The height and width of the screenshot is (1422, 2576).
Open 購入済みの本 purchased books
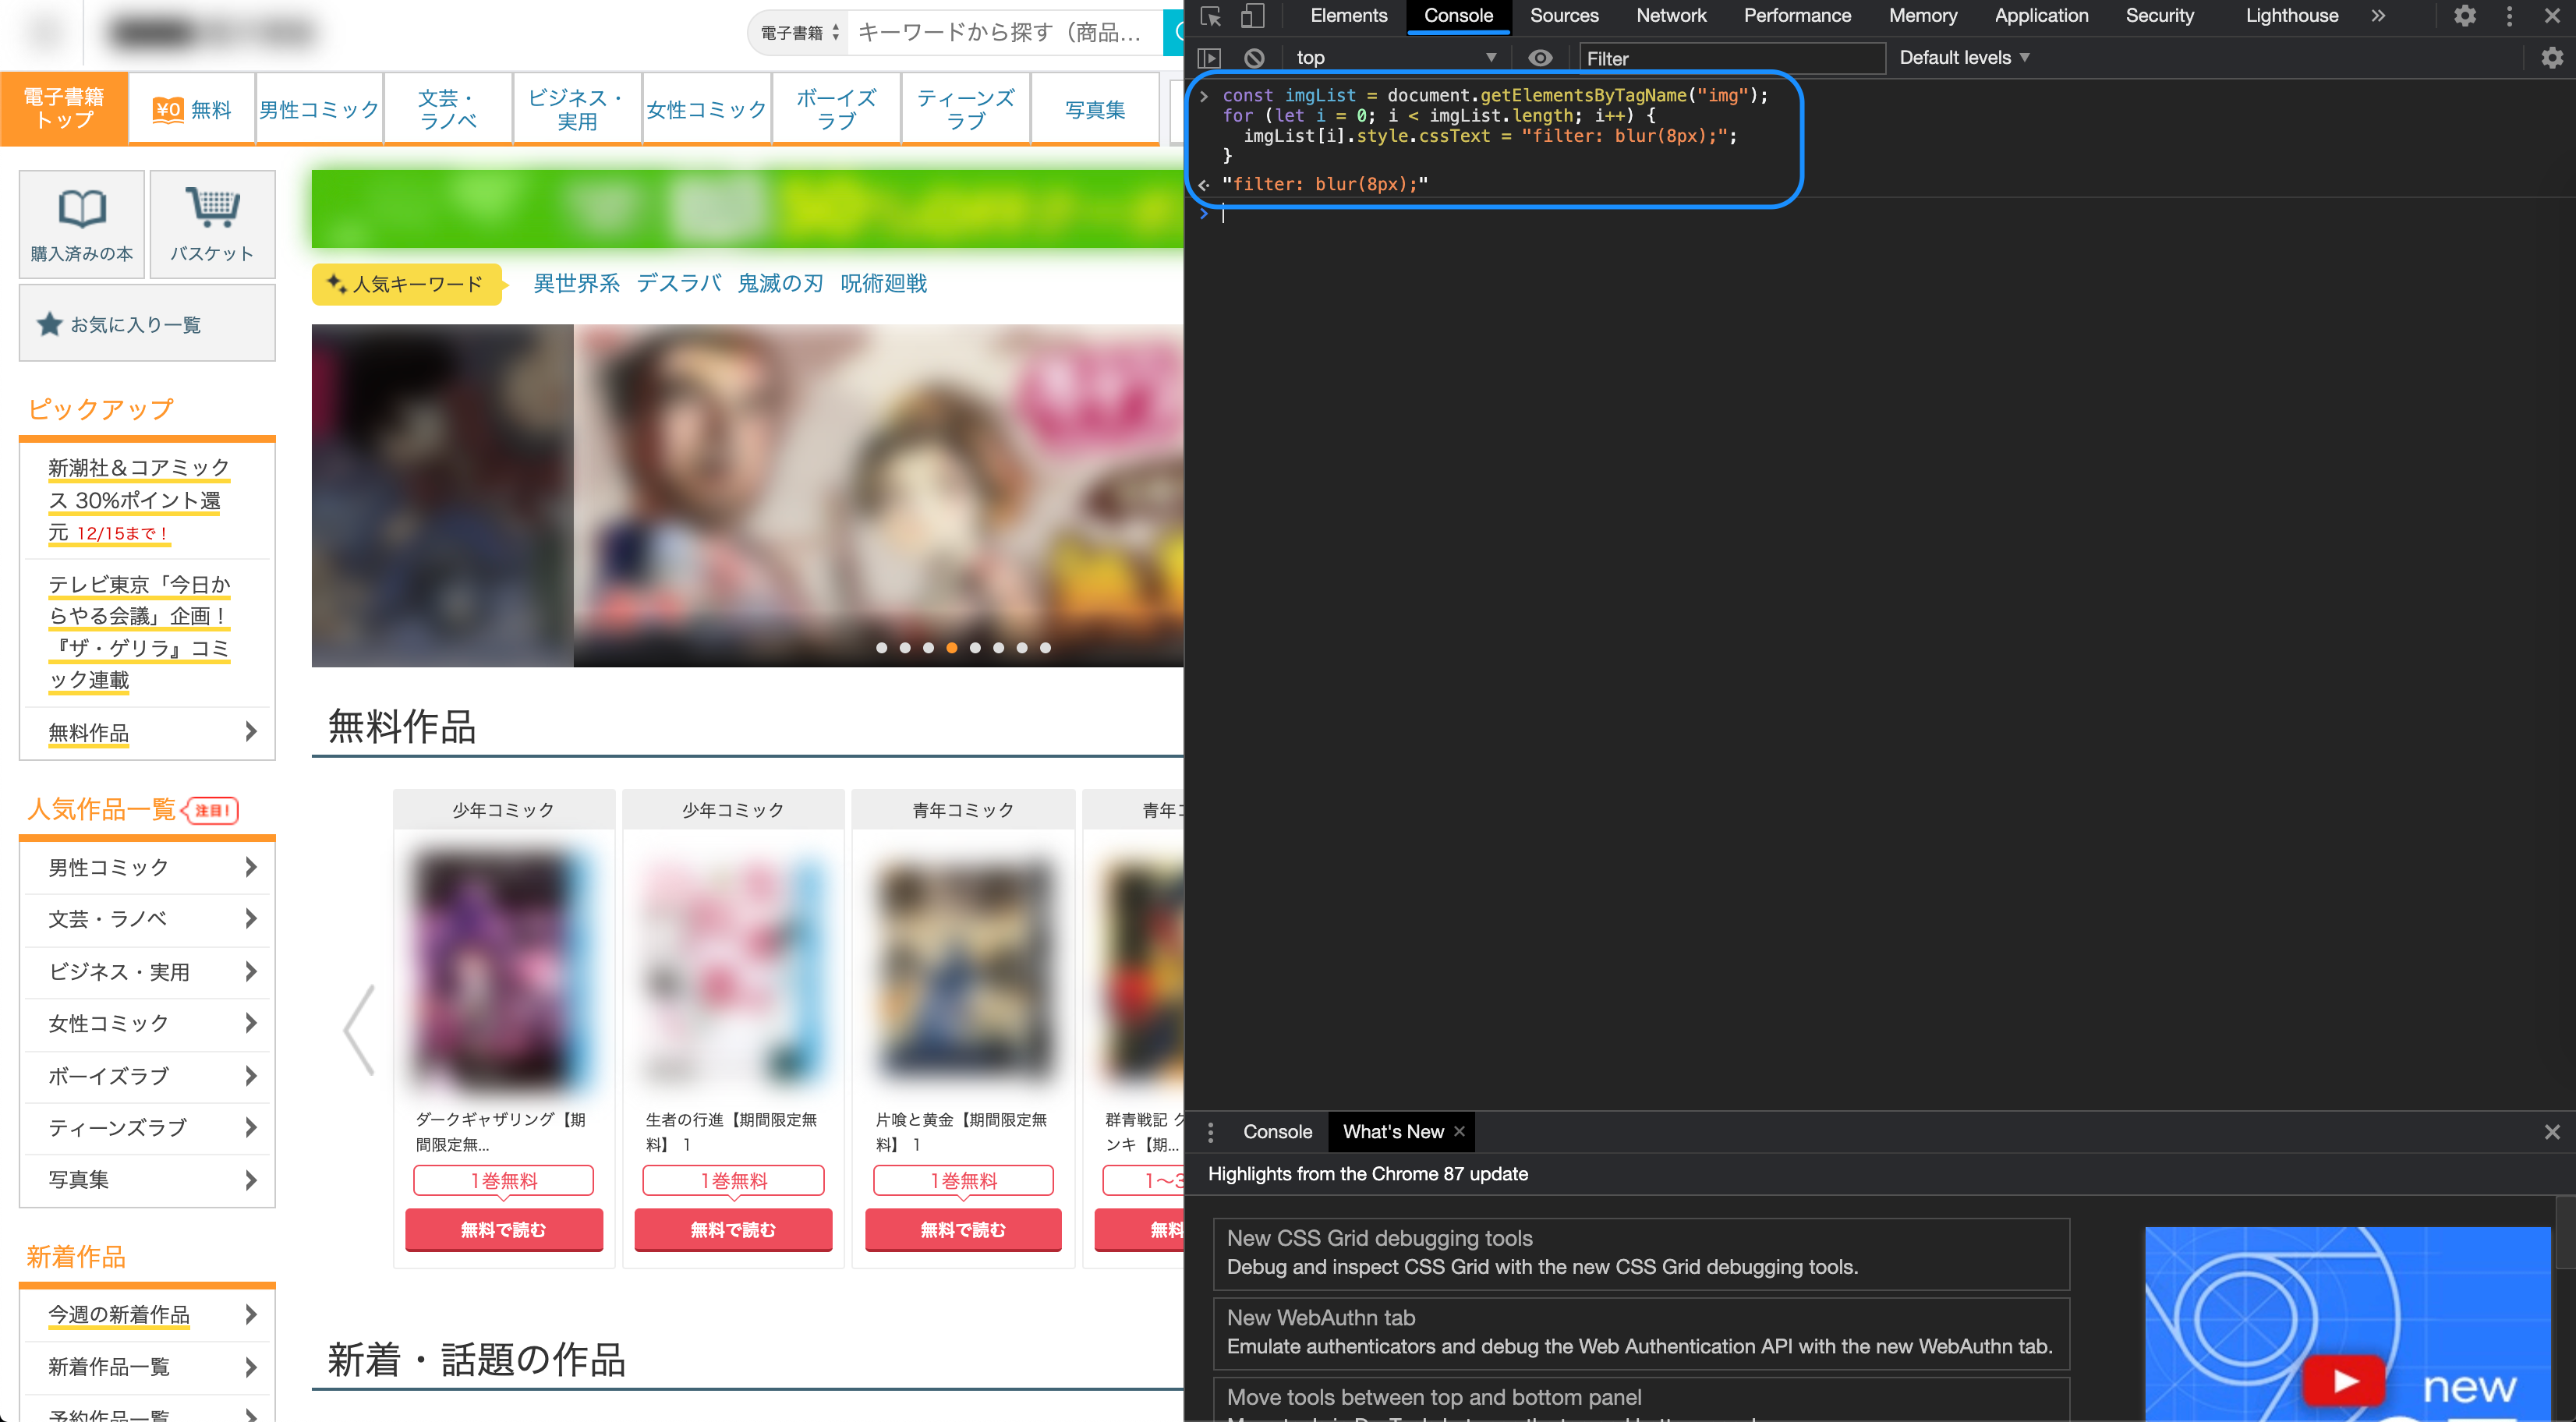point(81,224)
